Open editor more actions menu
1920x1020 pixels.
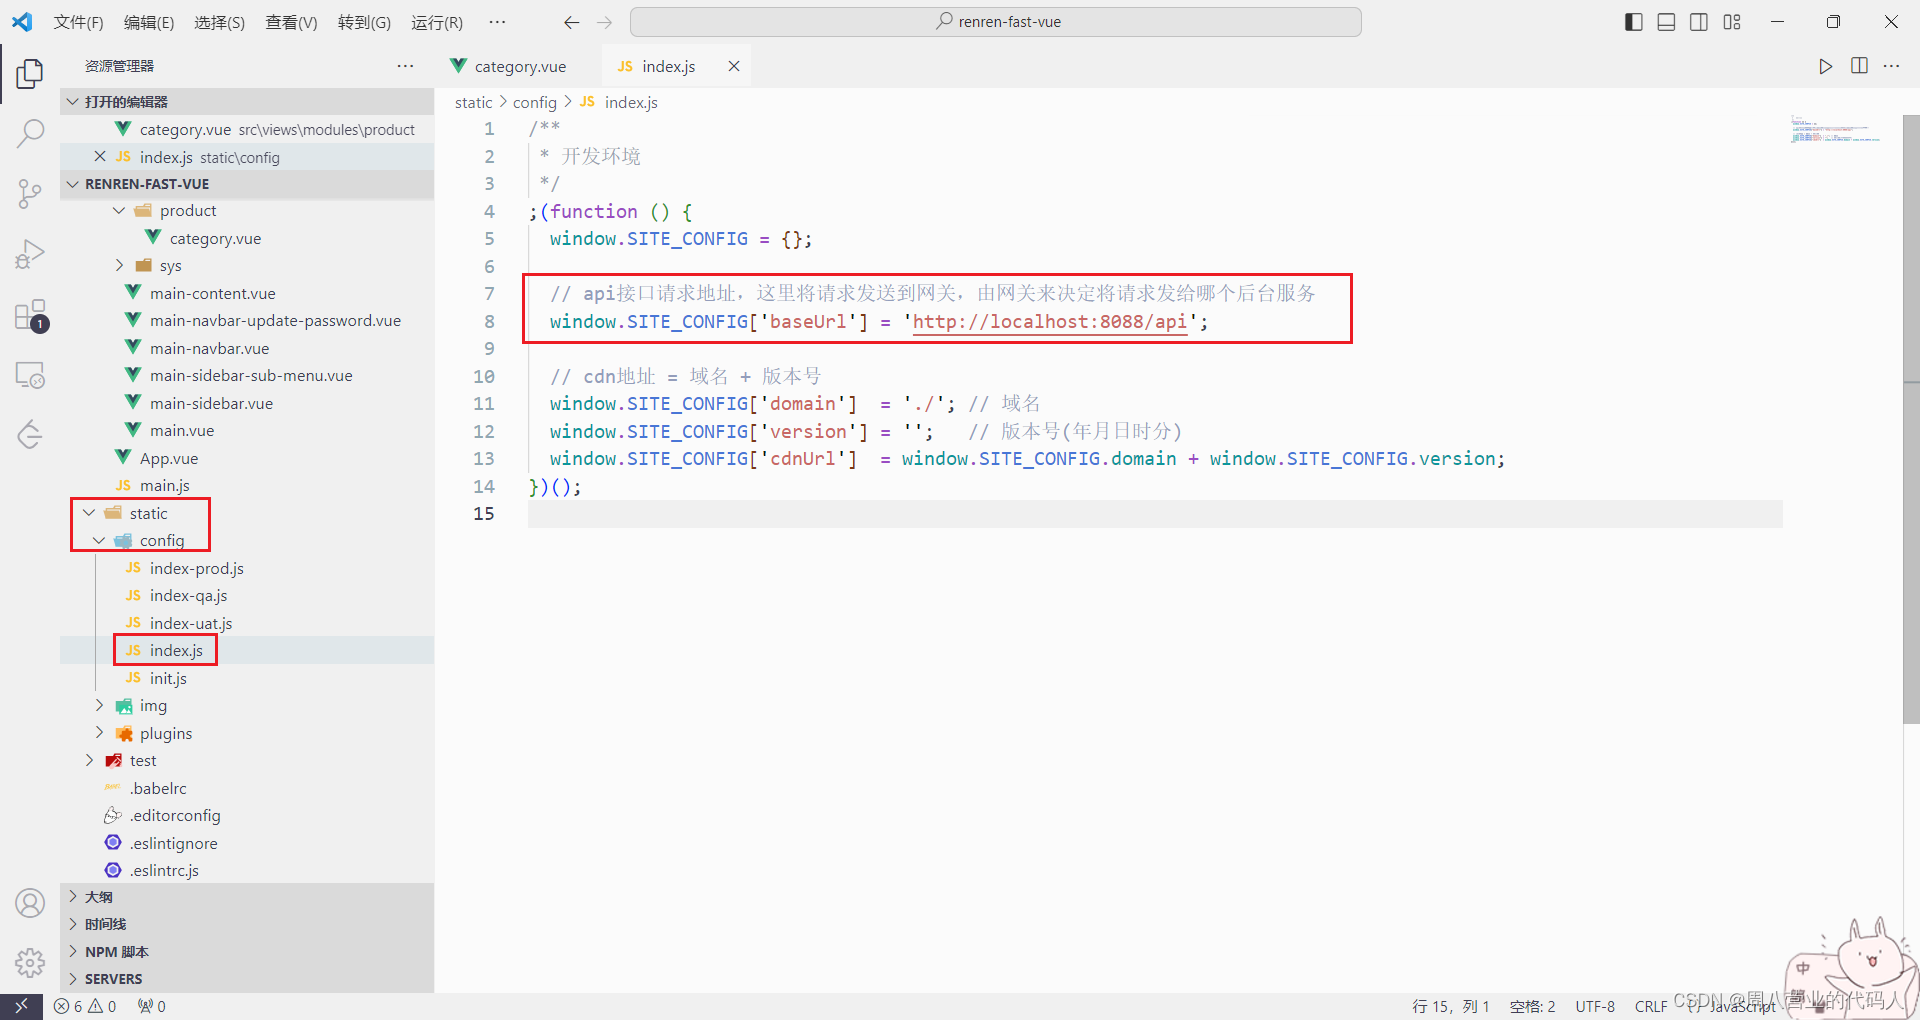click(x=1892, y=66)
